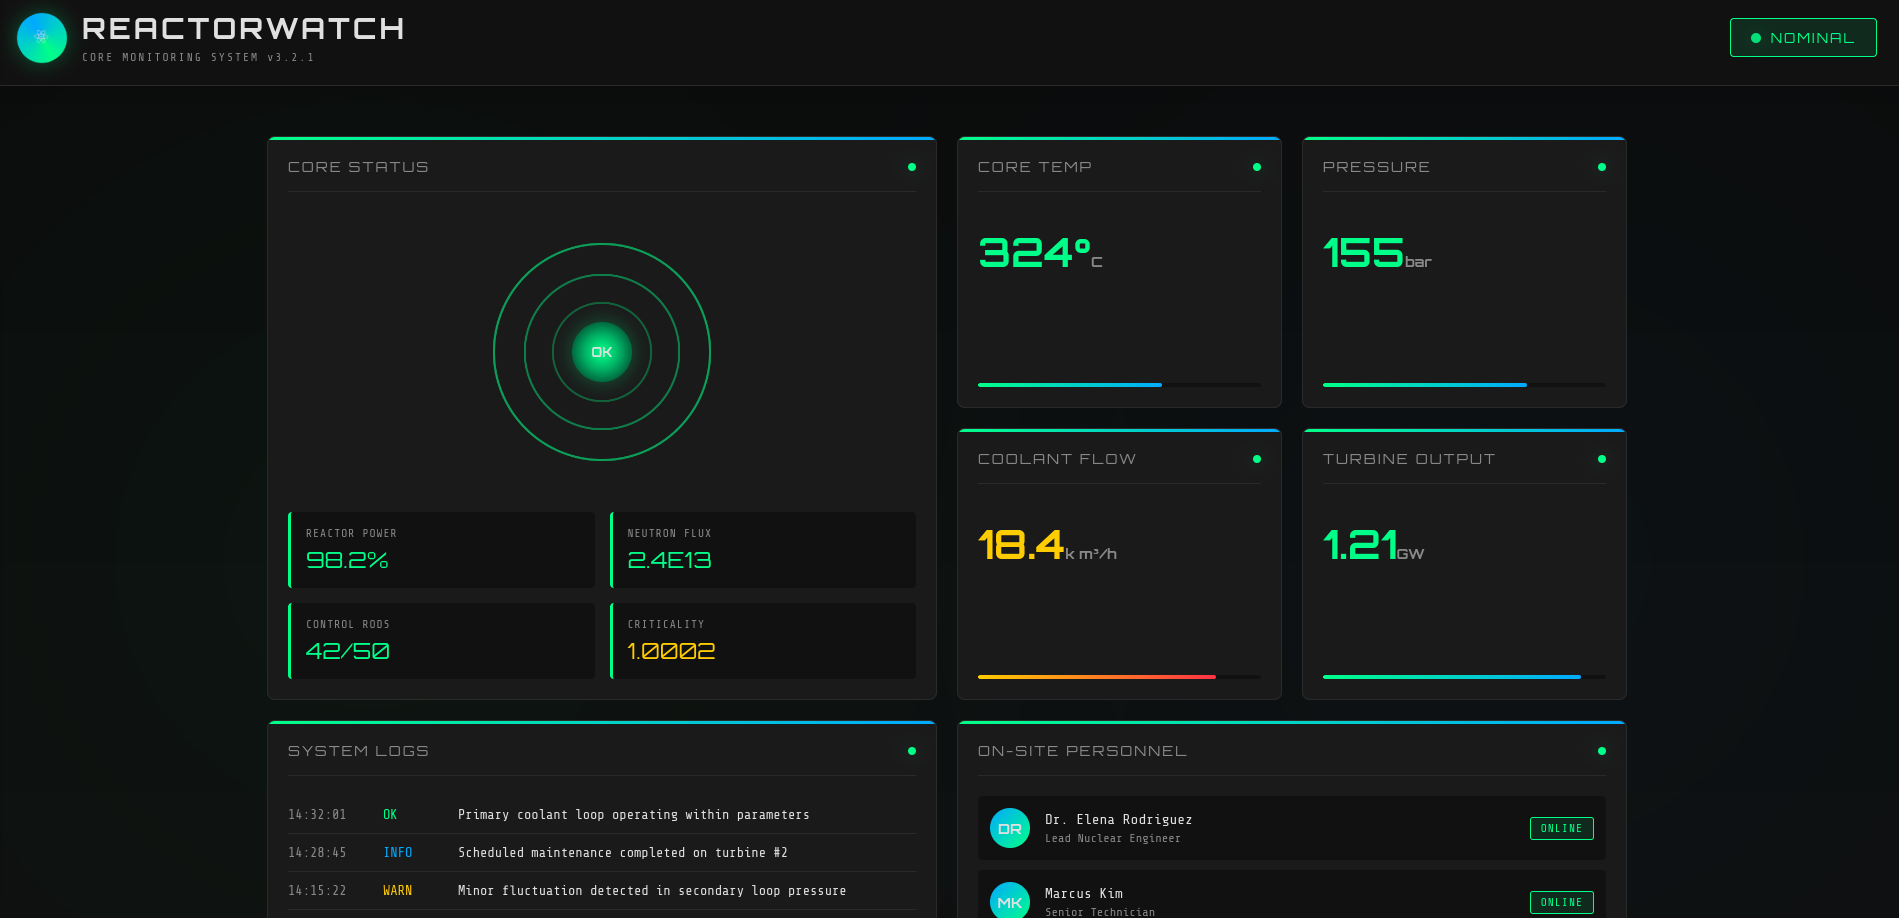This screenshot has height=918, width=1899.
Task: Click the 155 bar pressure value
Action: [1377, 253]
